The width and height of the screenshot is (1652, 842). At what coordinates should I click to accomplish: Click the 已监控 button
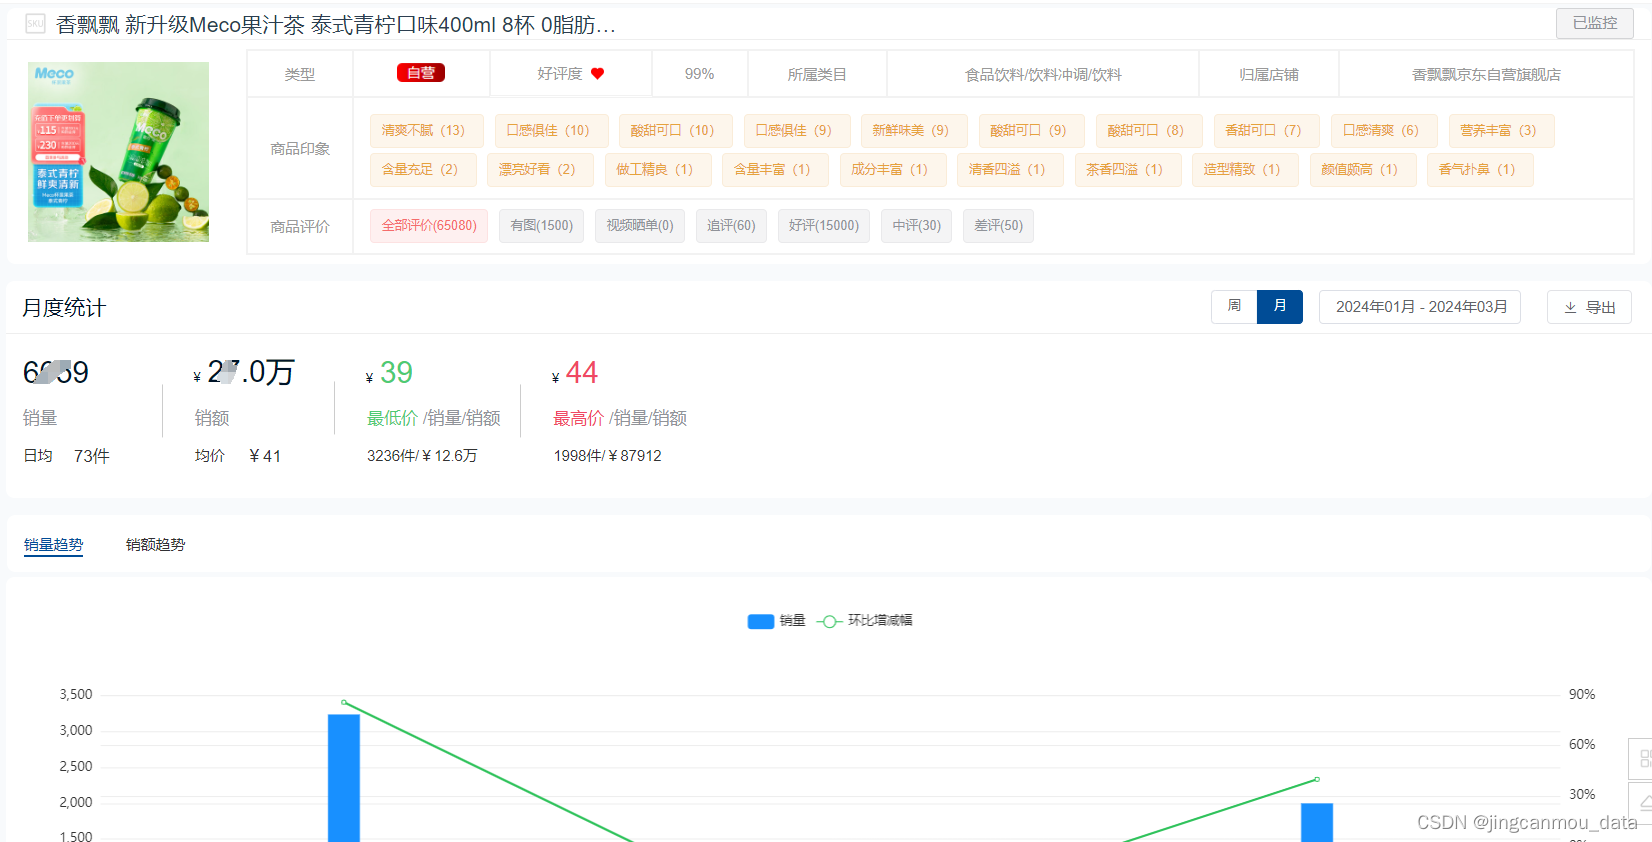pyautogui.click(x=1594, y=23)
